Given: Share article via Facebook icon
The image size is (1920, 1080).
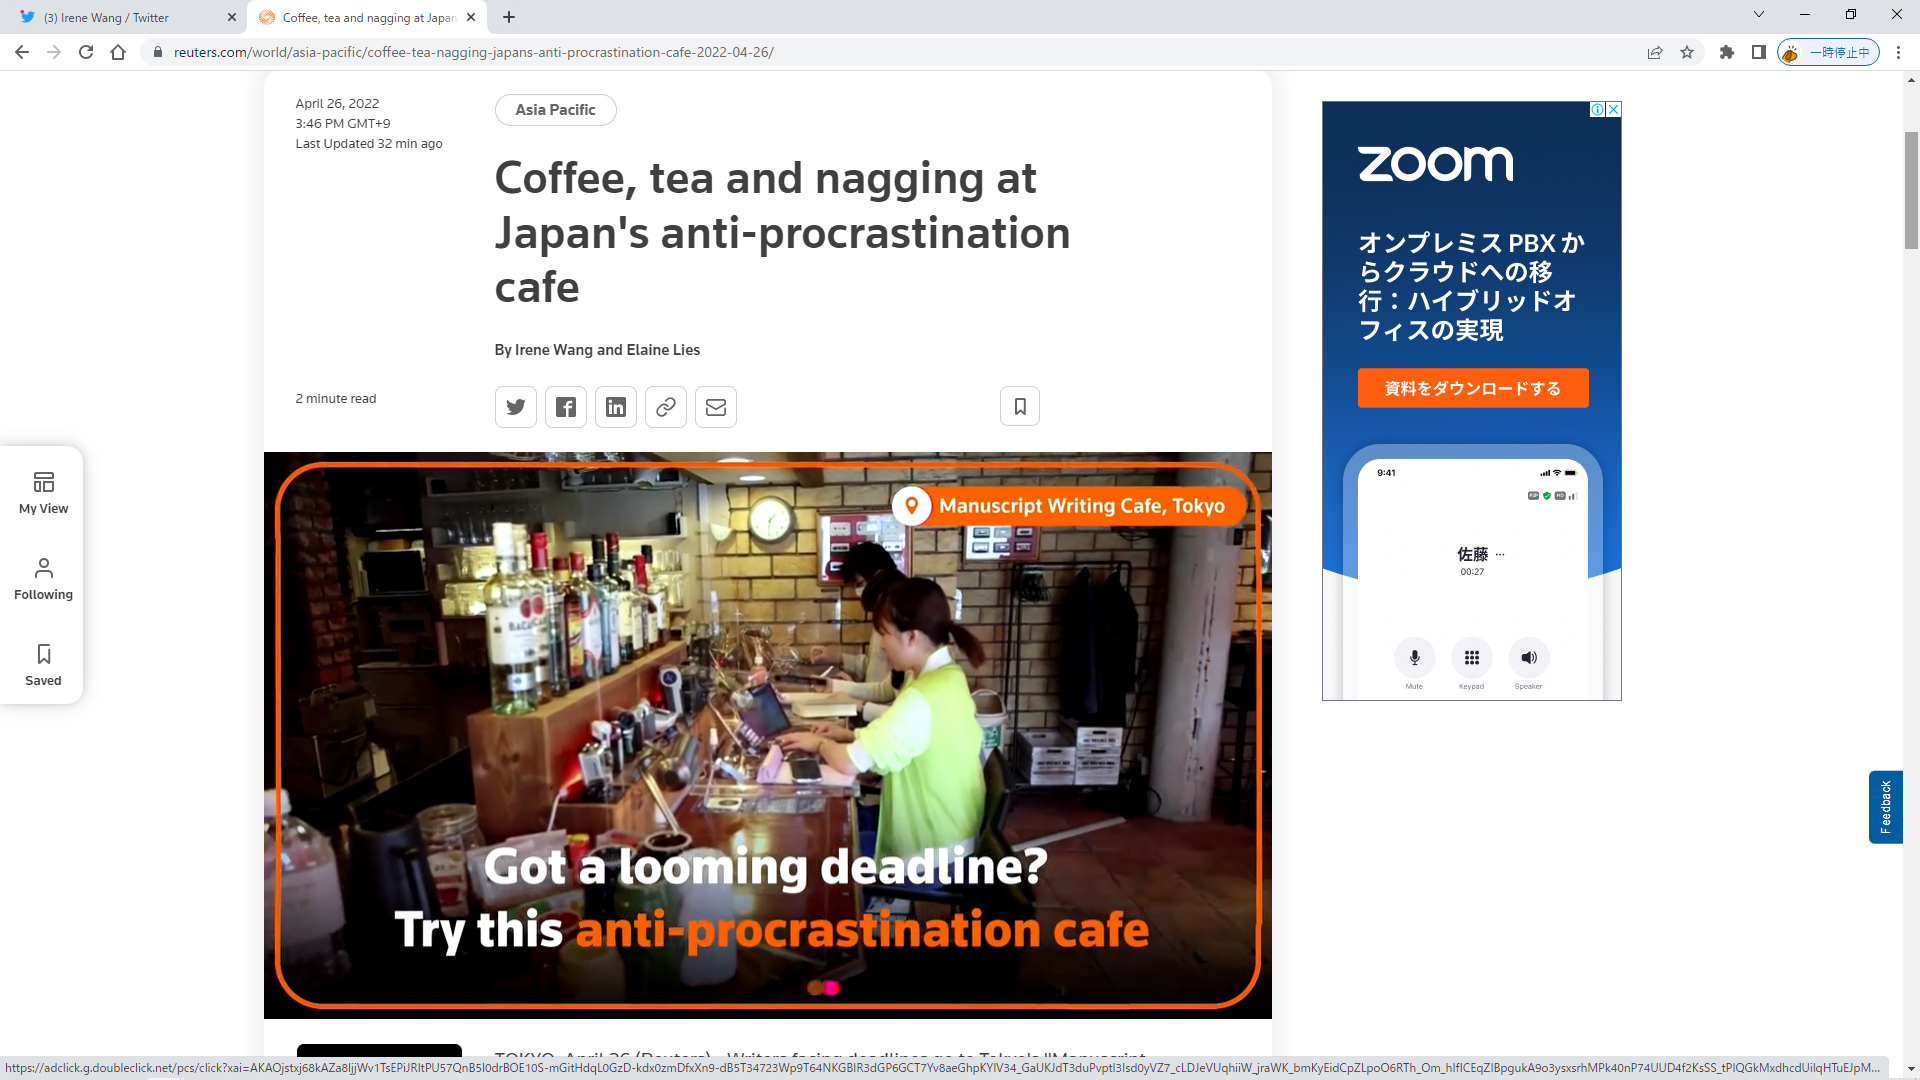Looking at the screenshot, I should [x=566, y=407].
